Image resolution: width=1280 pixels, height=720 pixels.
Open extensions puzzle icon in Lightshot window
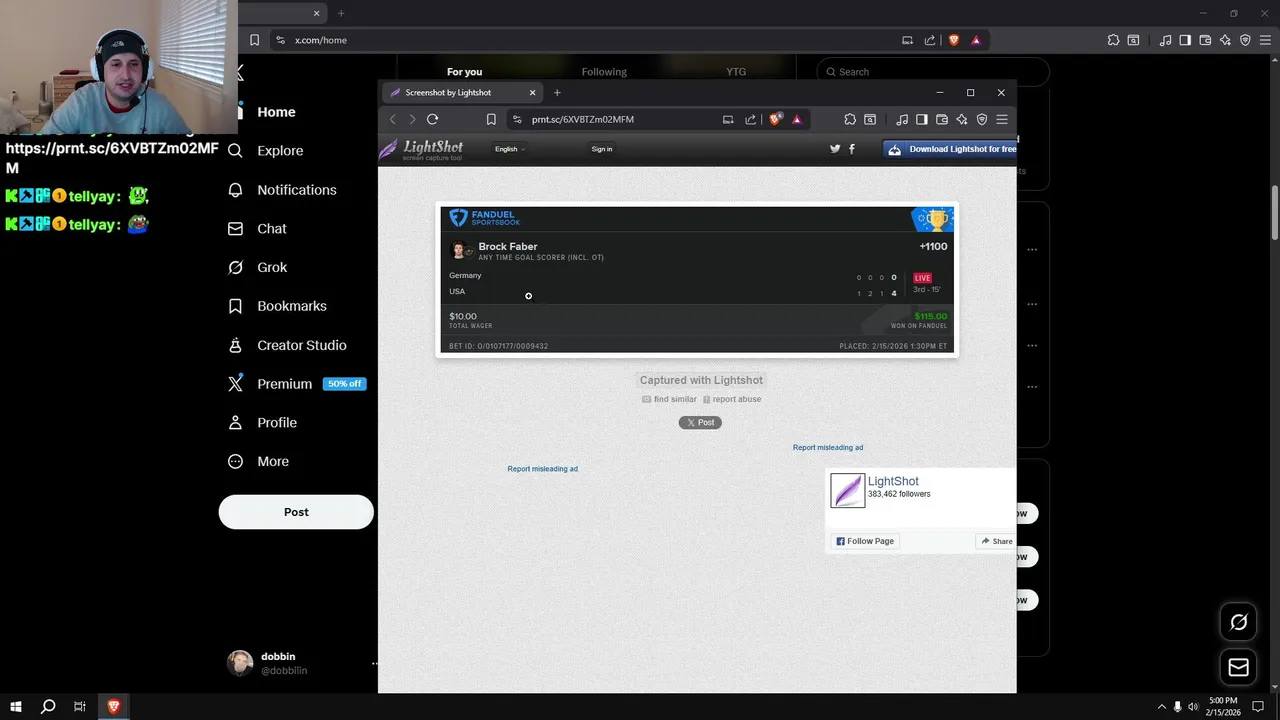[x=850, y=119]
